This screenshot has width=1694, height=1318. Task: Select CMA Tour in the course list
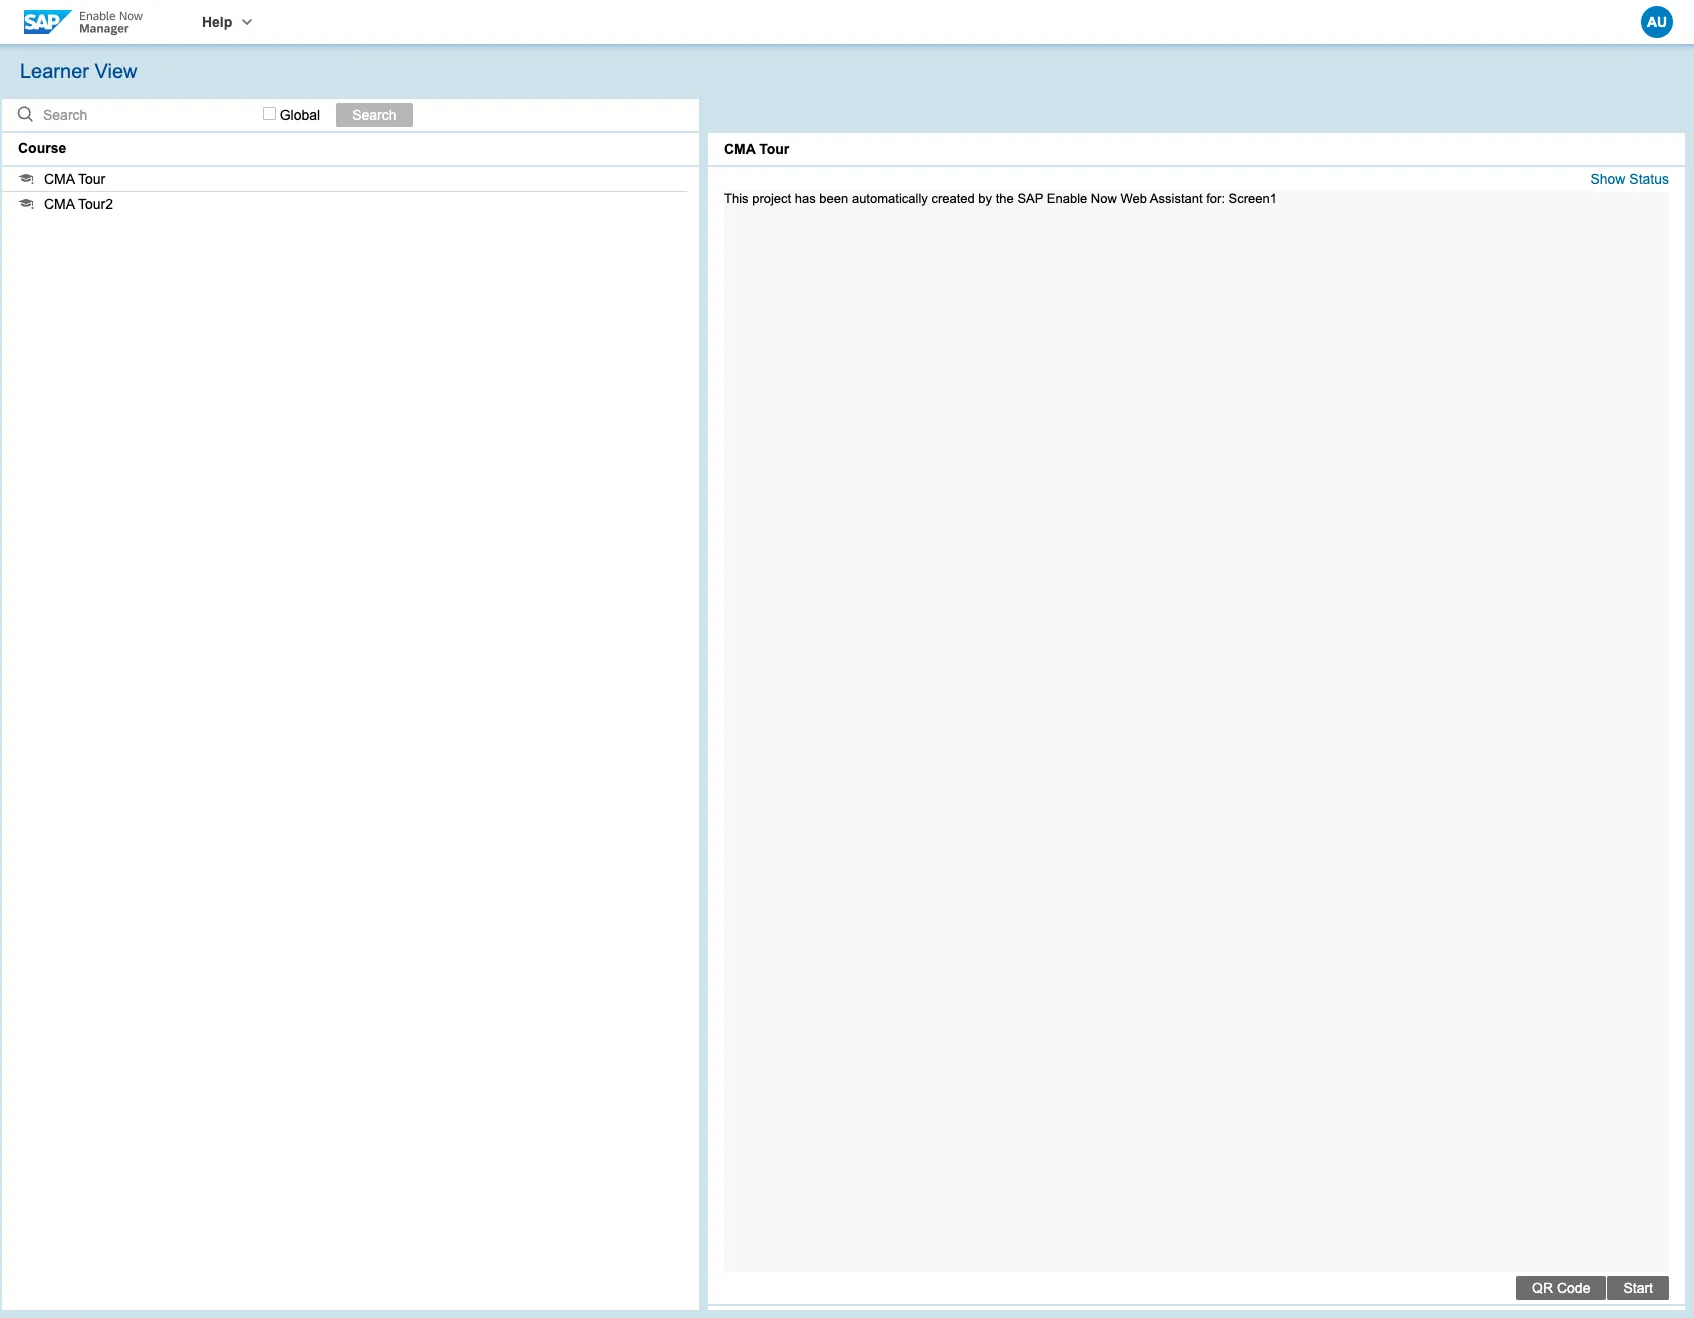tap(75, 179)
